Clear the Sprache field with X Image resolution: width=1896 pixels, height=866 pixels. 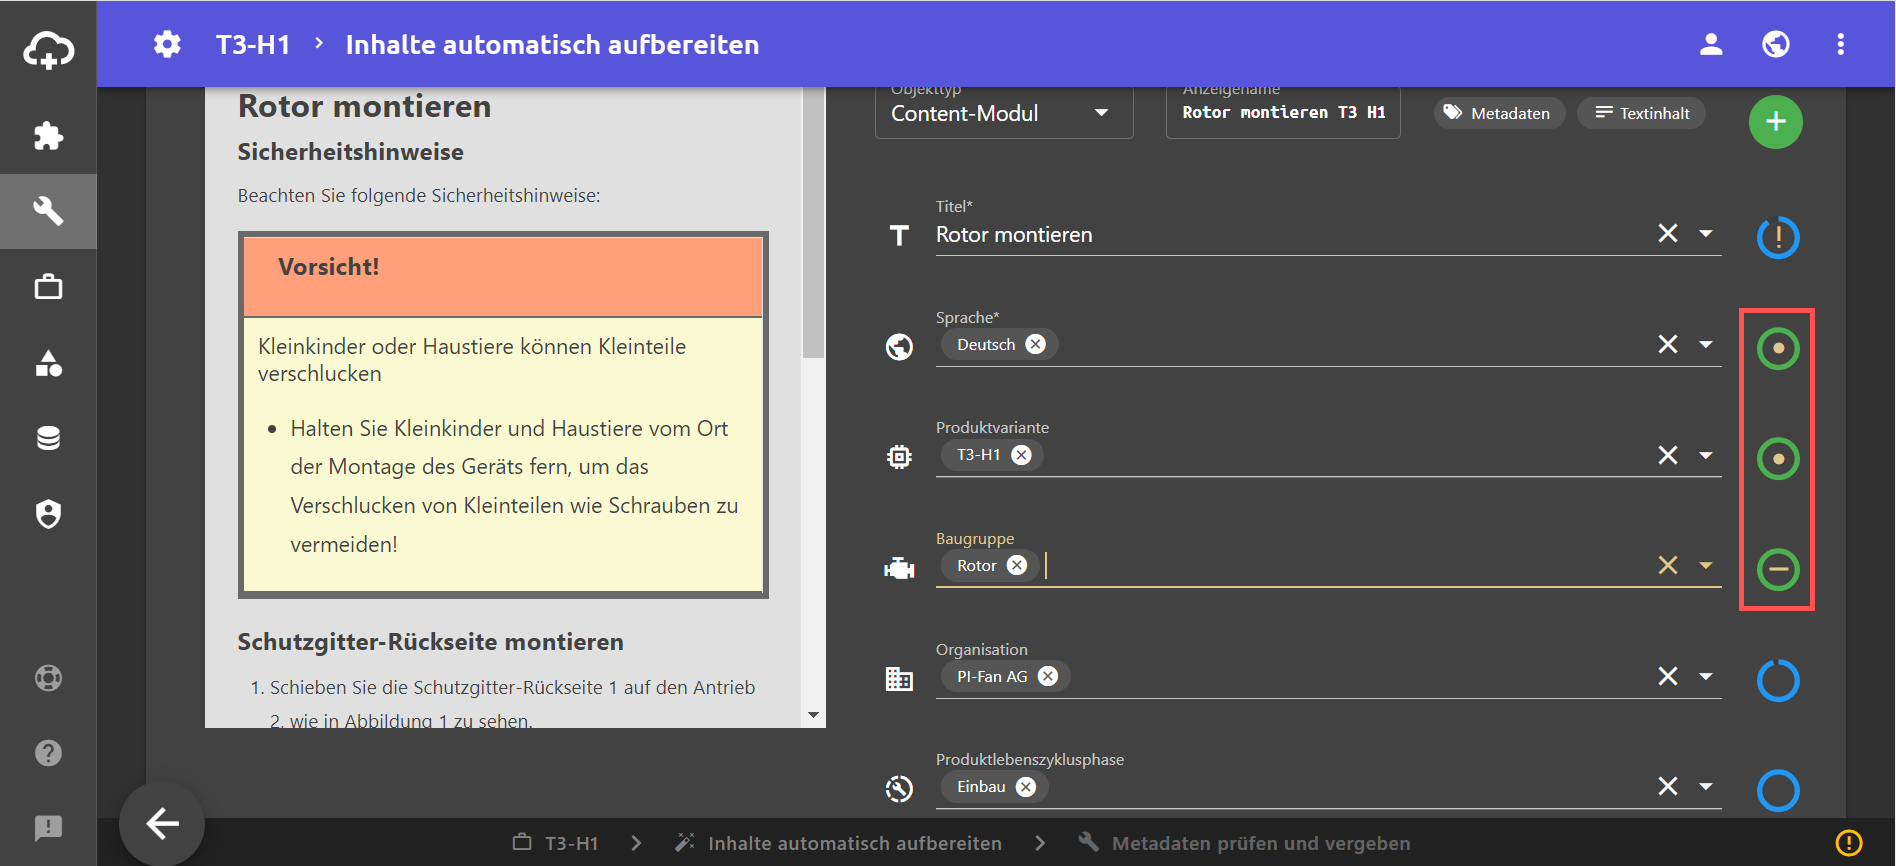tap(1668, 344)
